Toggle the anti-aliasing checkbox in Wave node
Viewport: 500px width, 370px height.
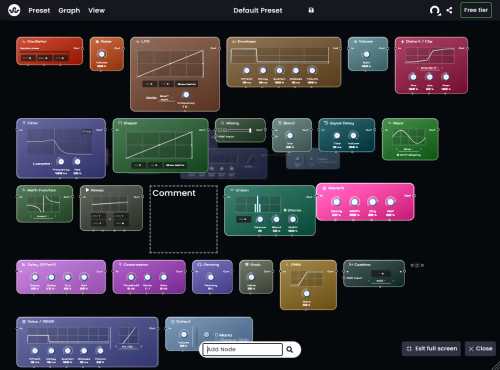(398, 155)
